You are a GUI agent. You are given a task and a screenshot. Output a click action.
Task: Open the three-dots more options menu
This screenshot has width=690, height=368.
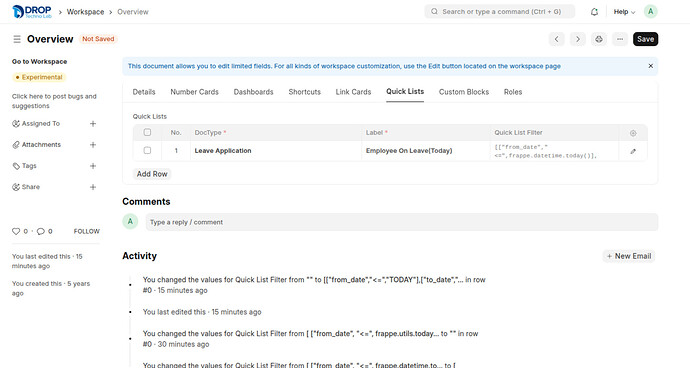click(620, 39)
